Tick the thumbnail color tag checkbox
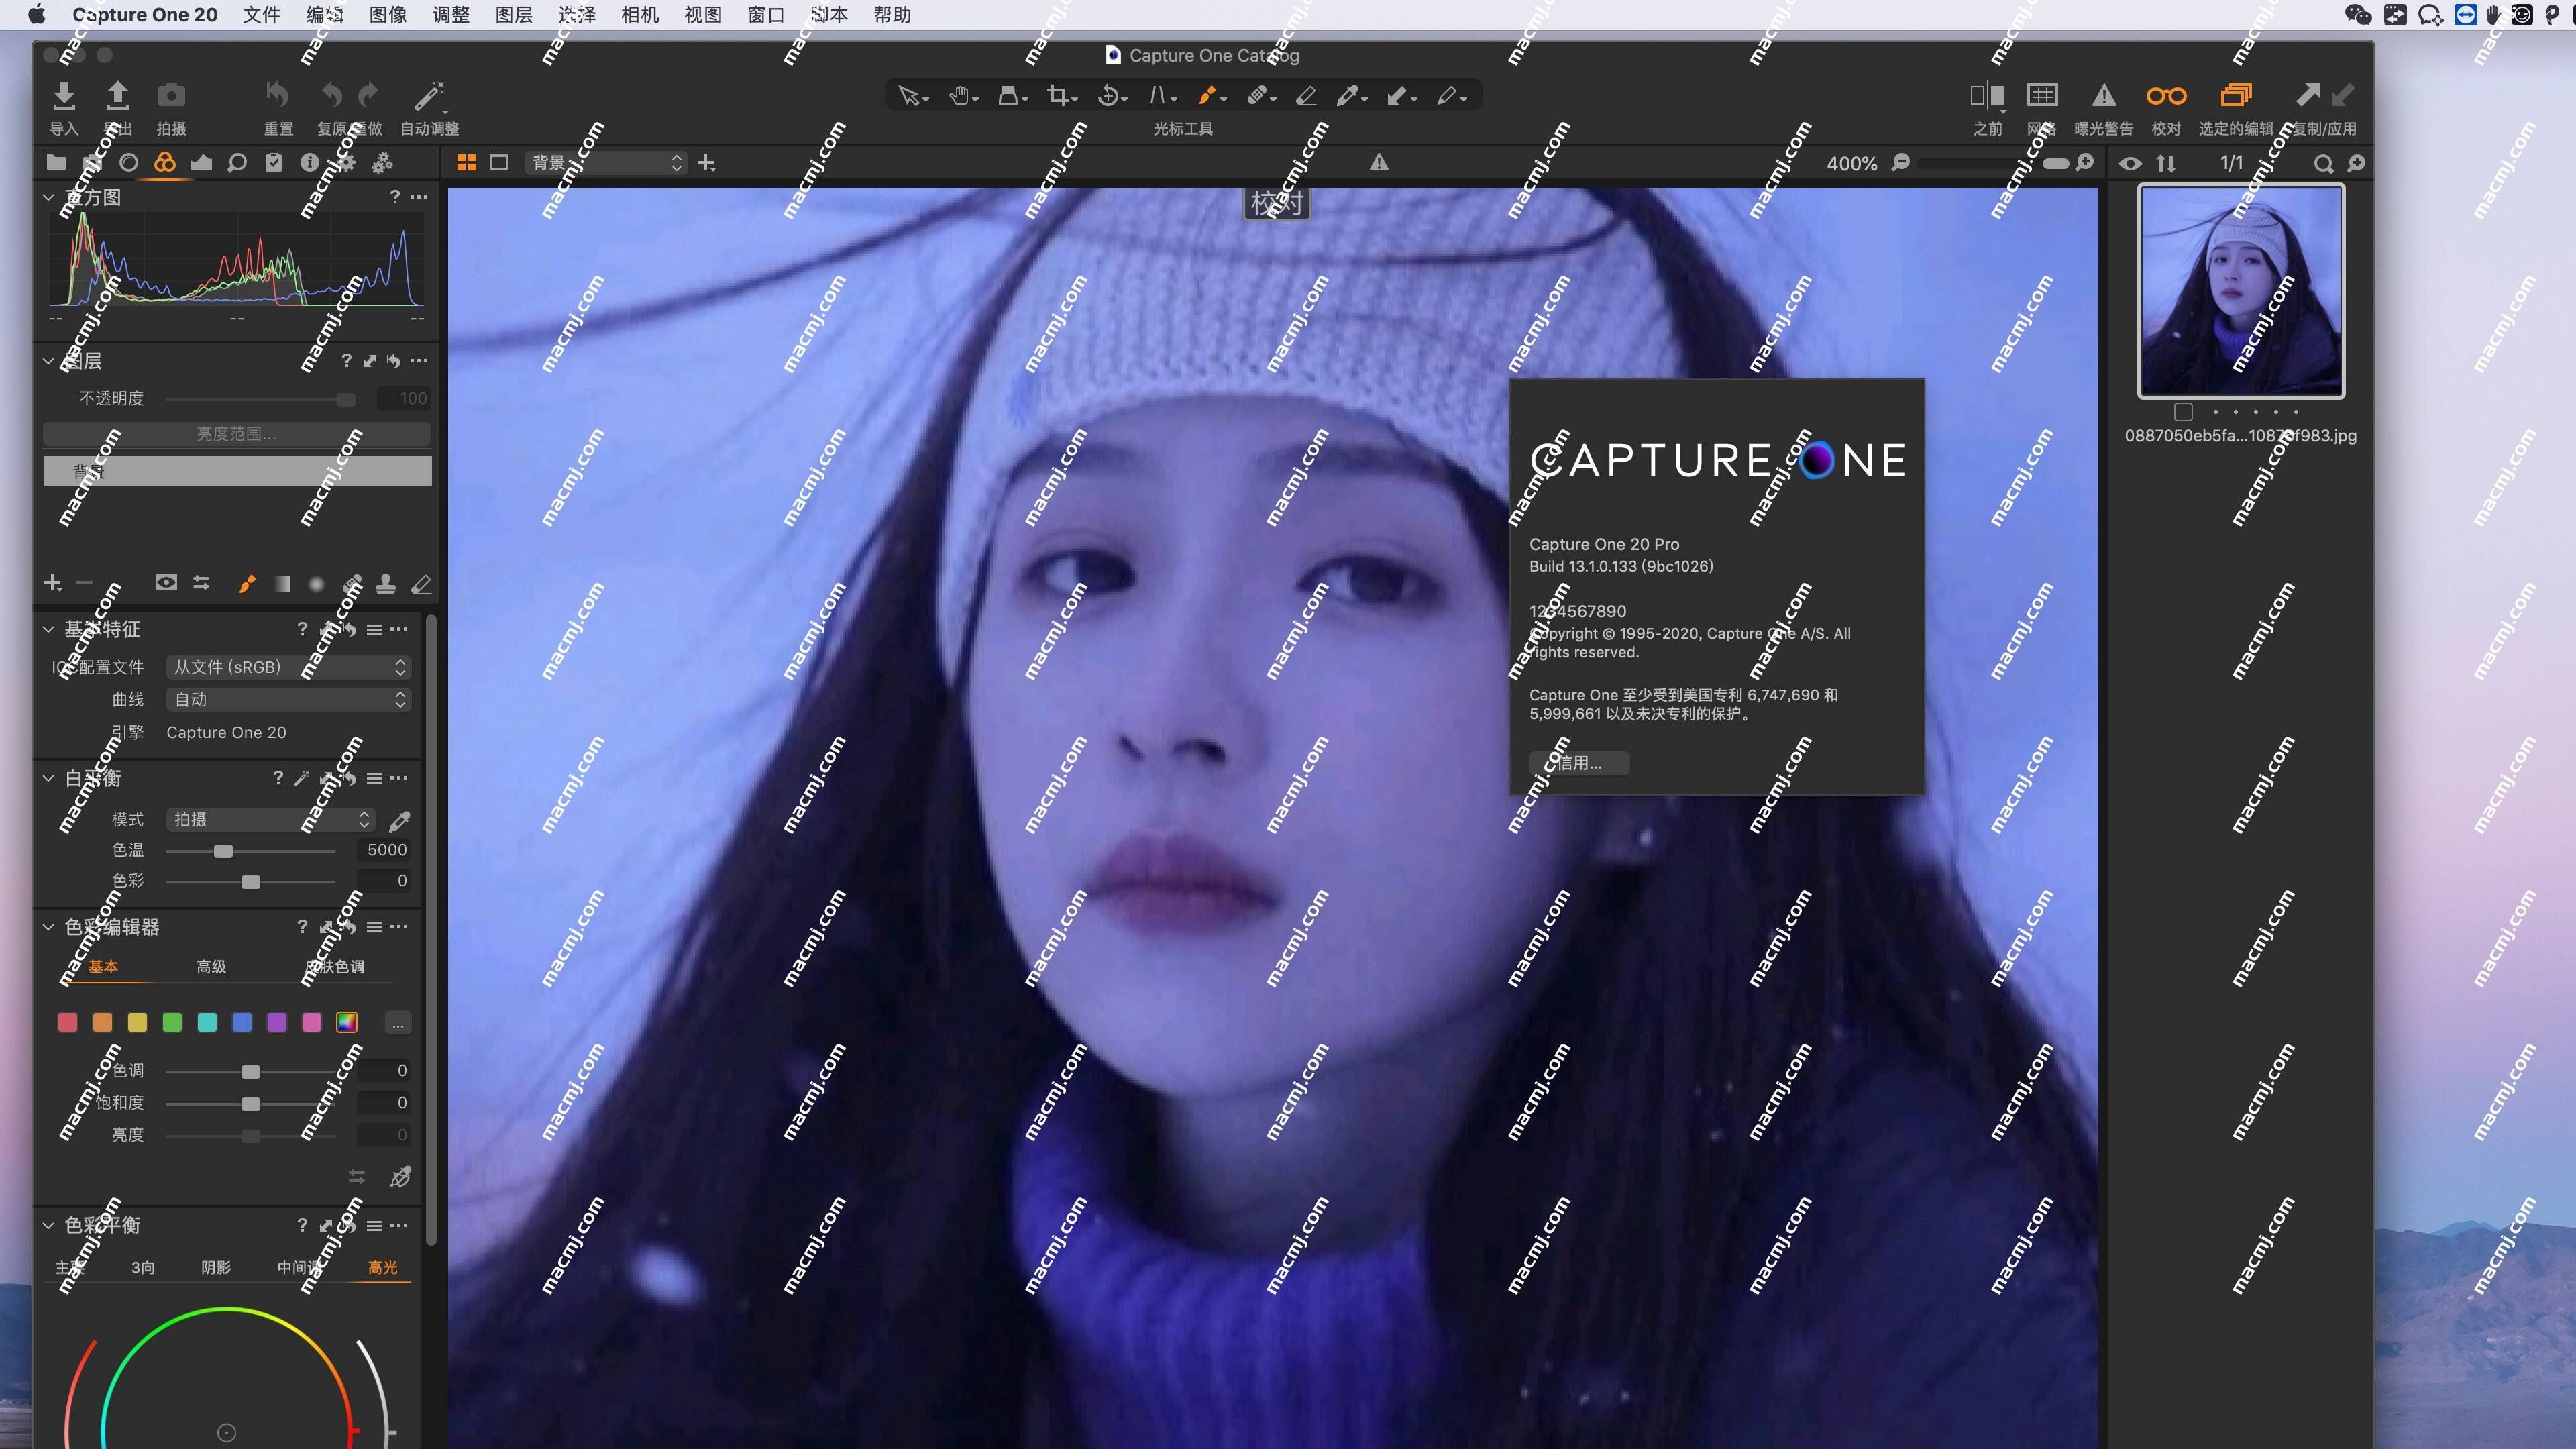The image size is (2576, 1449). coord(2183,412)
